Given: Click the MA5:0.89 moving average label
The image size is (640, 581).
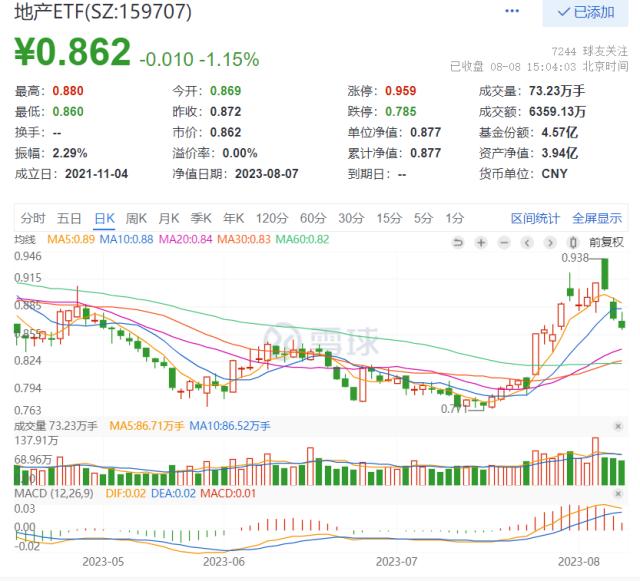Looking at the screenshot, I should pyautogui.click(x=71, y=239).
